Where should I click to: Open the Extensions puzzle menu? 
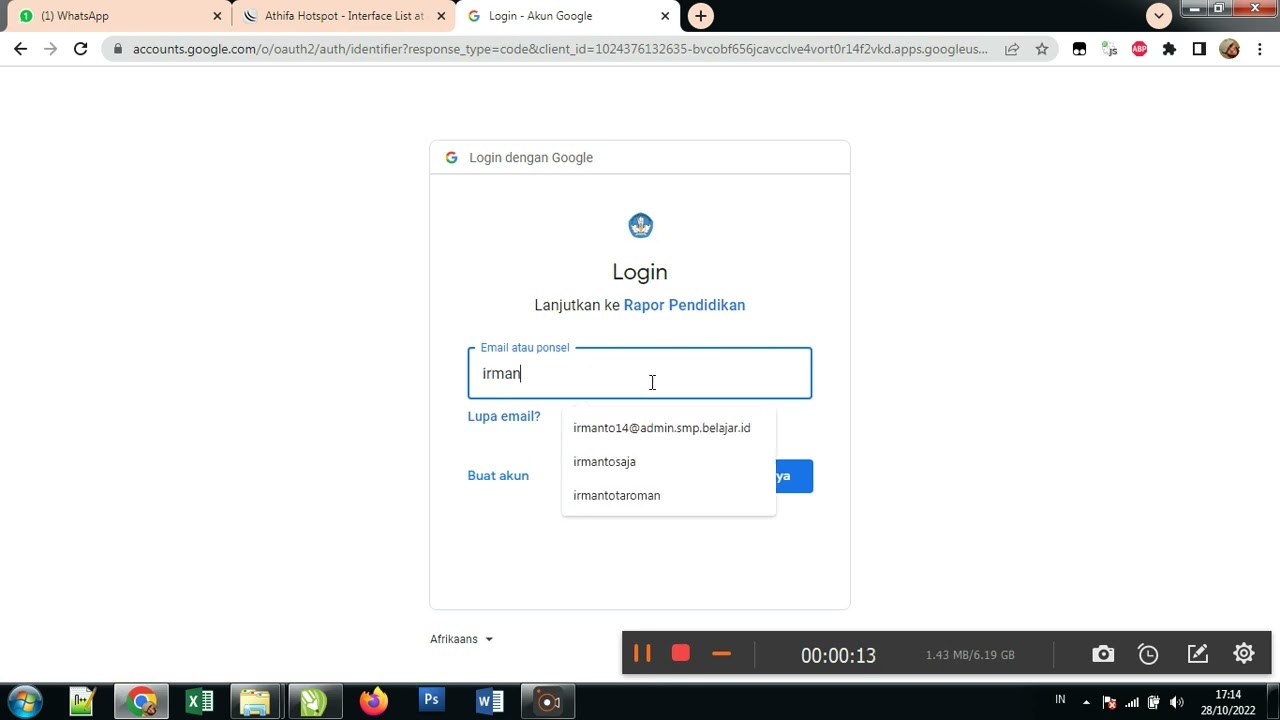(1169, 48)
